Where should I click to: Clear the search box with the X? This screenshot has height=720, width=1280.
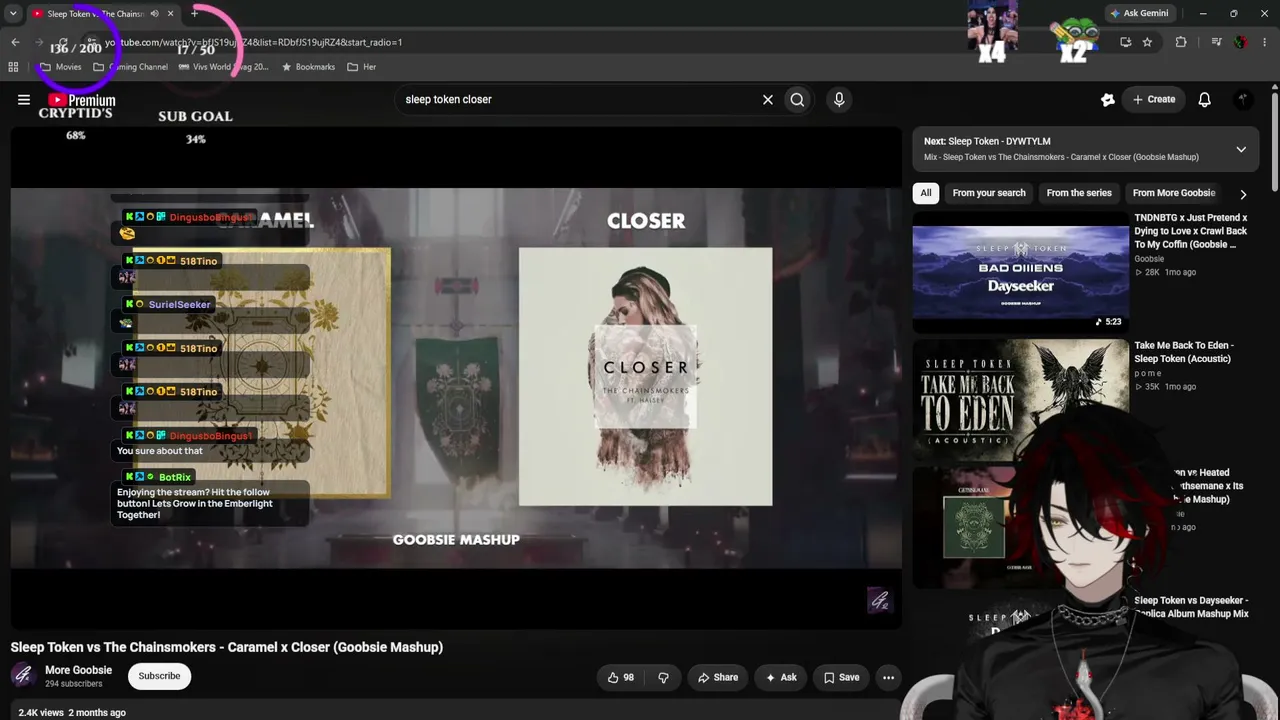[768, 99]
